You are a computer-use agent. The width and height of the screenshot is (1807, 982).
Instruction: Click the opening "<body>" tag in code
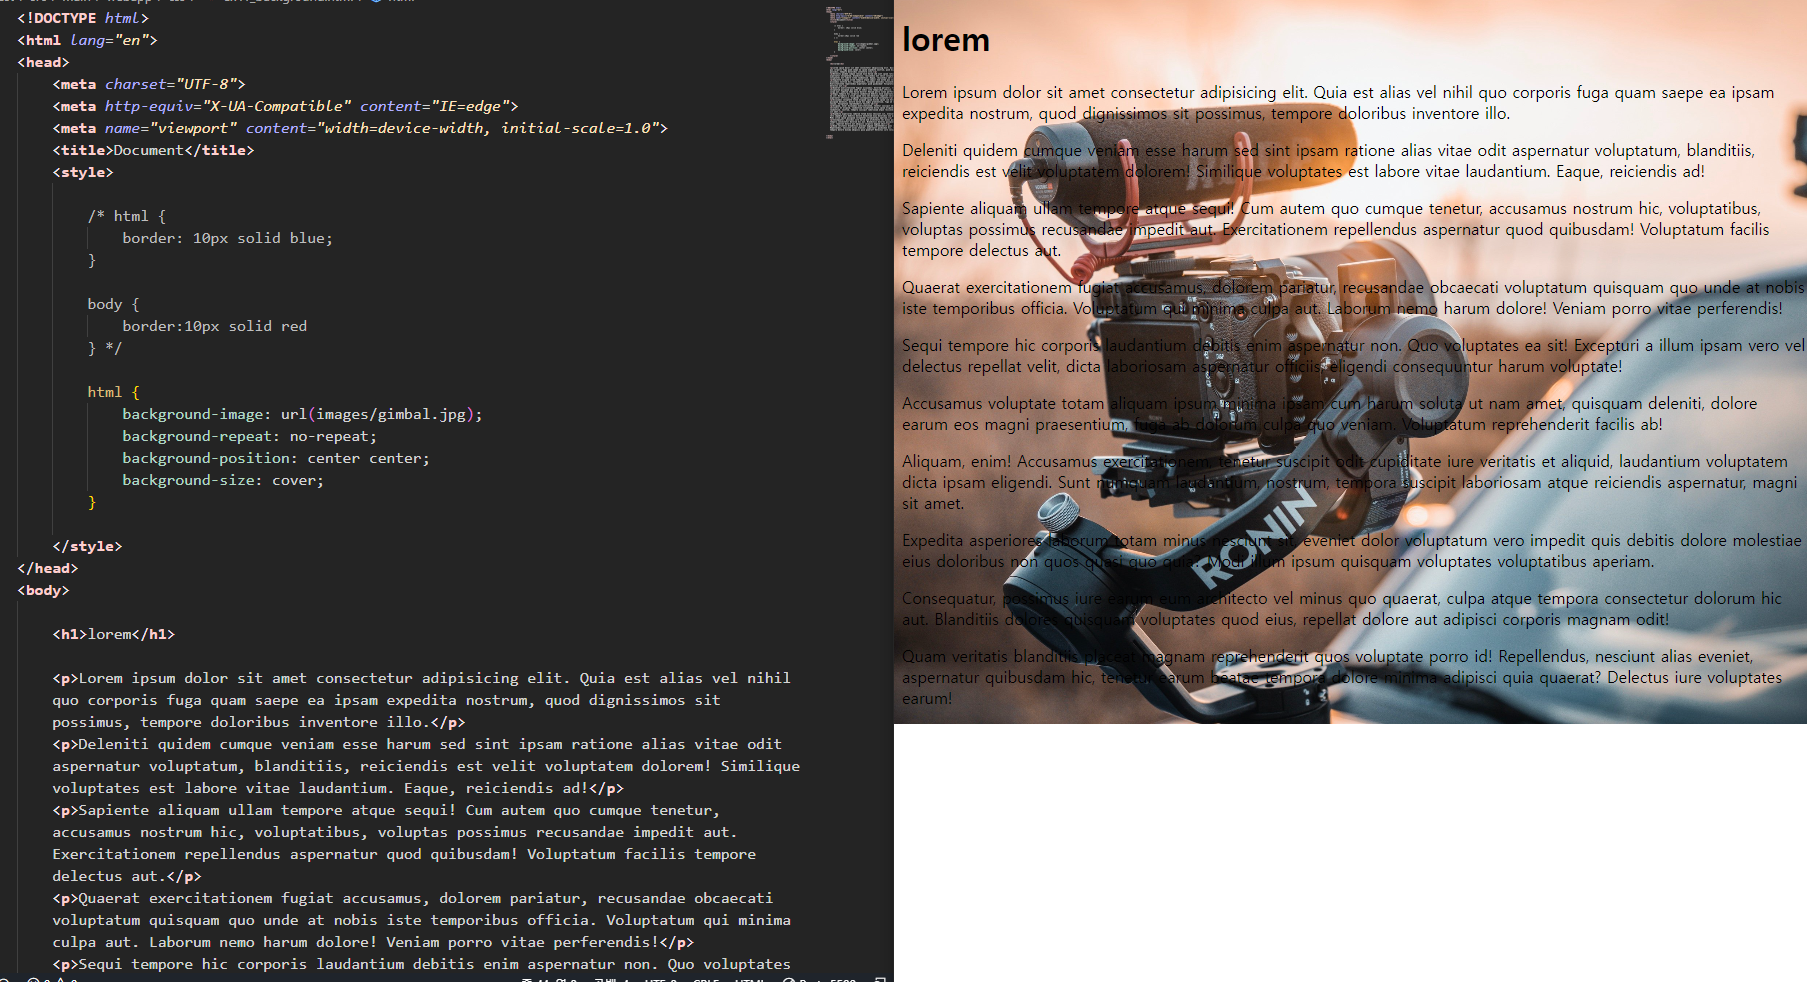[43, 590]
